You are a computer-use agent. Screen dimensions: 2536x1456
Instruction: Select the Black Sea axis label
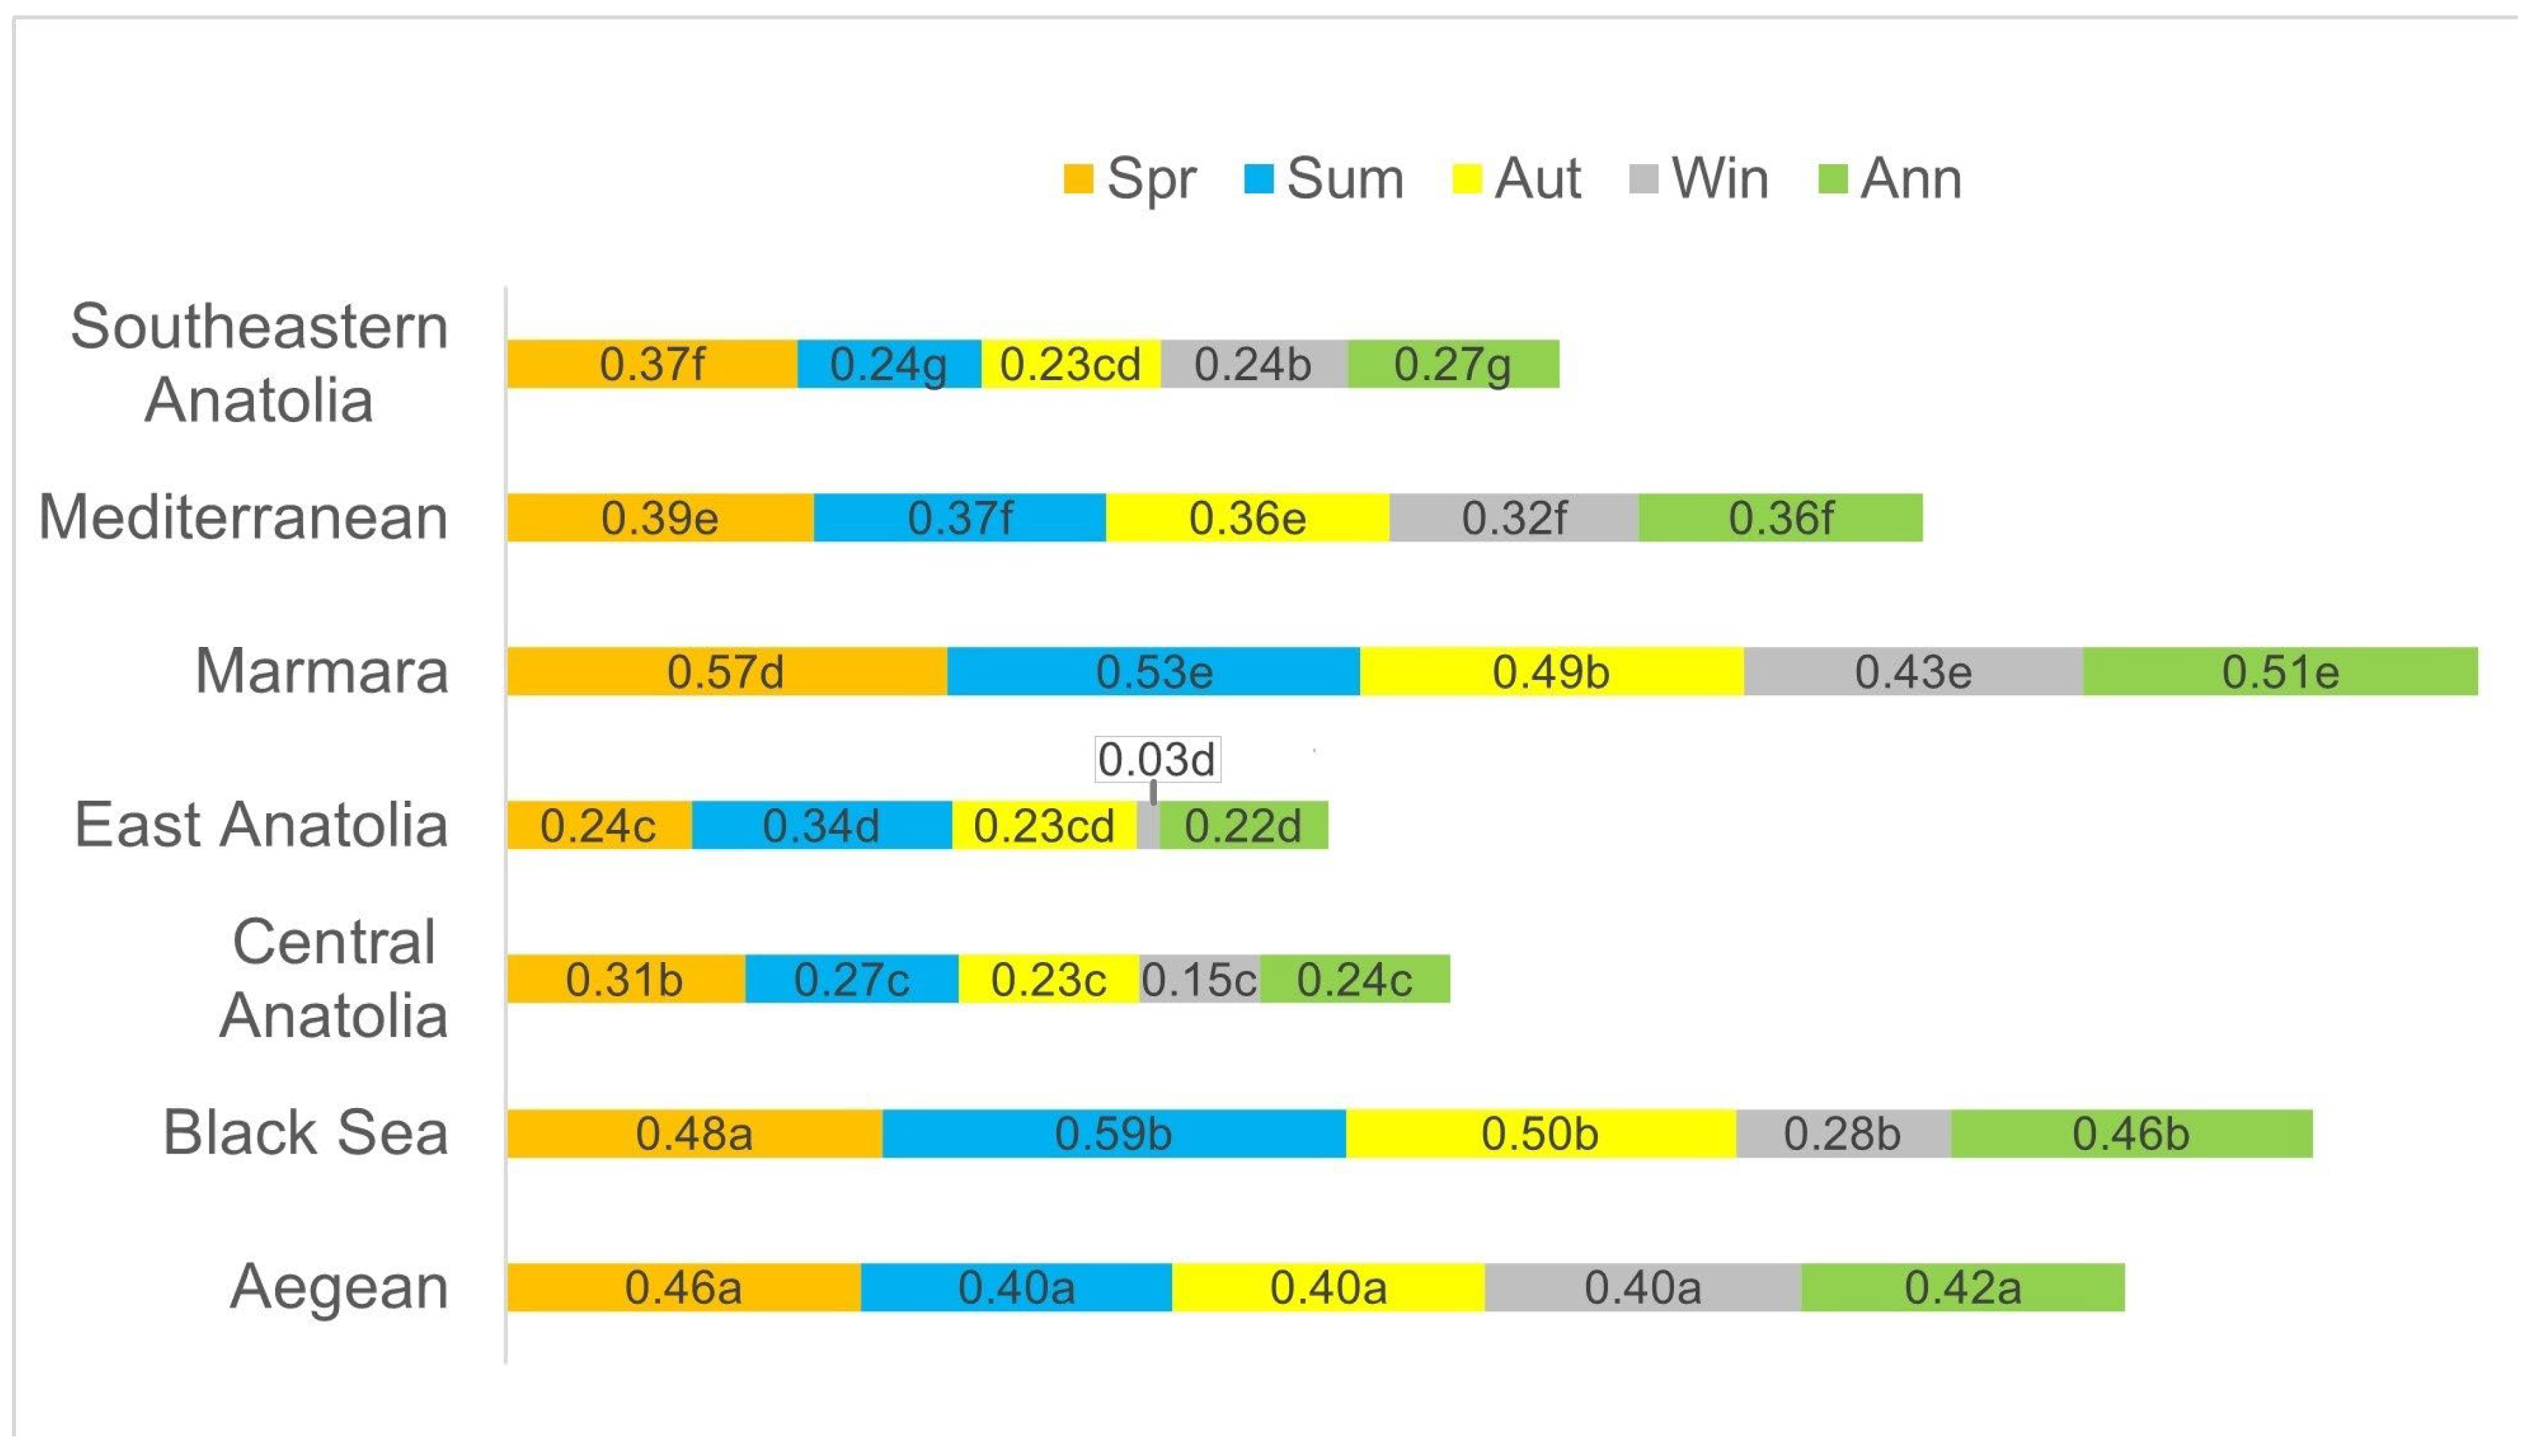click(x=305, y=1133)
